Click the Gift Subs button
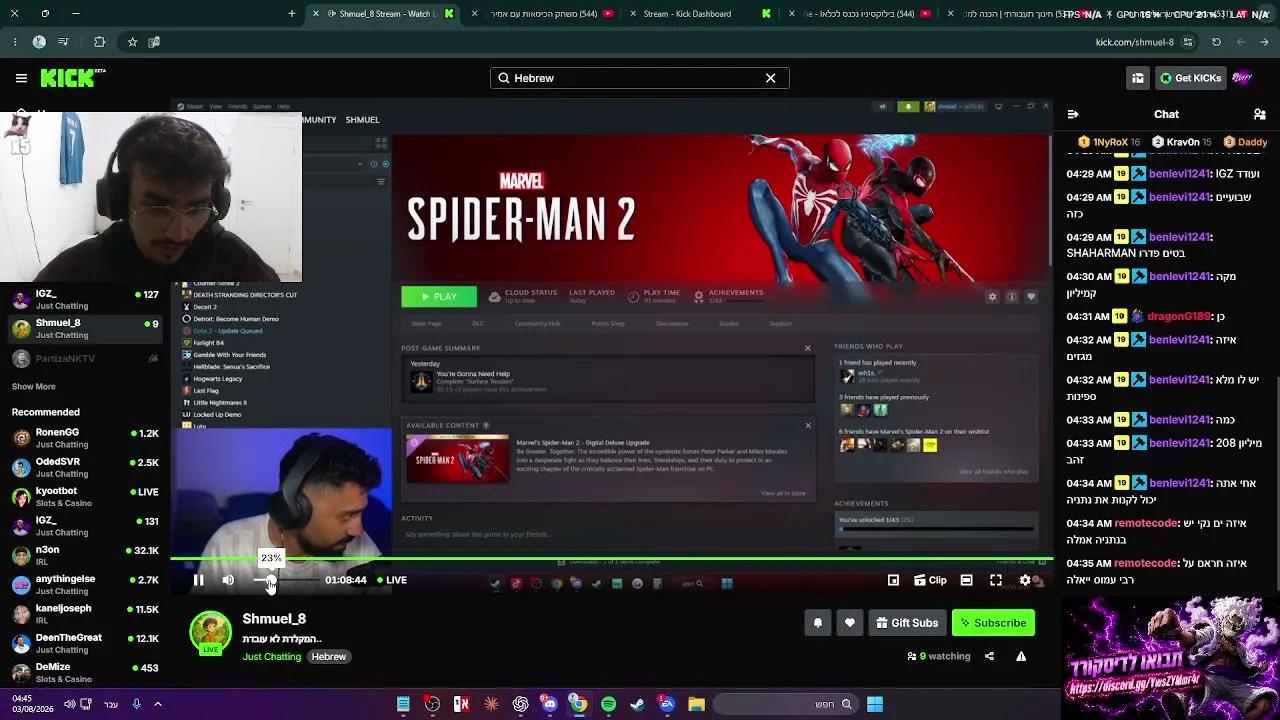The image size is (1280, 720). 907,623
